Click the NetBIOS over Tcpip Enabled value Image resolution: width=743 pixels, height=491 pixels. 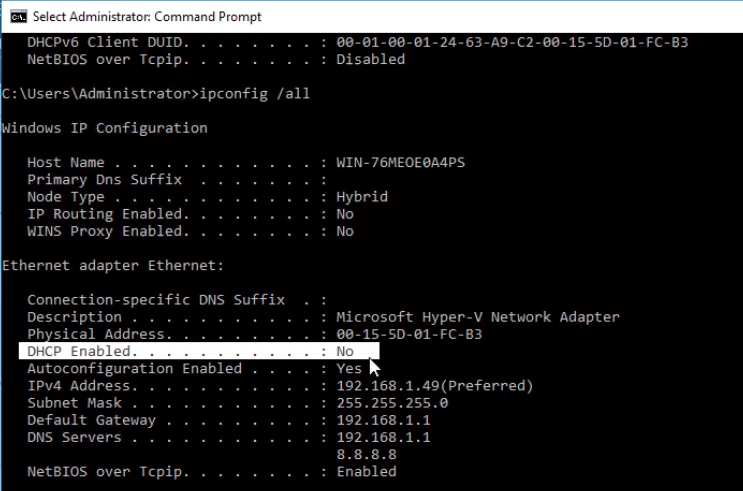367,472
